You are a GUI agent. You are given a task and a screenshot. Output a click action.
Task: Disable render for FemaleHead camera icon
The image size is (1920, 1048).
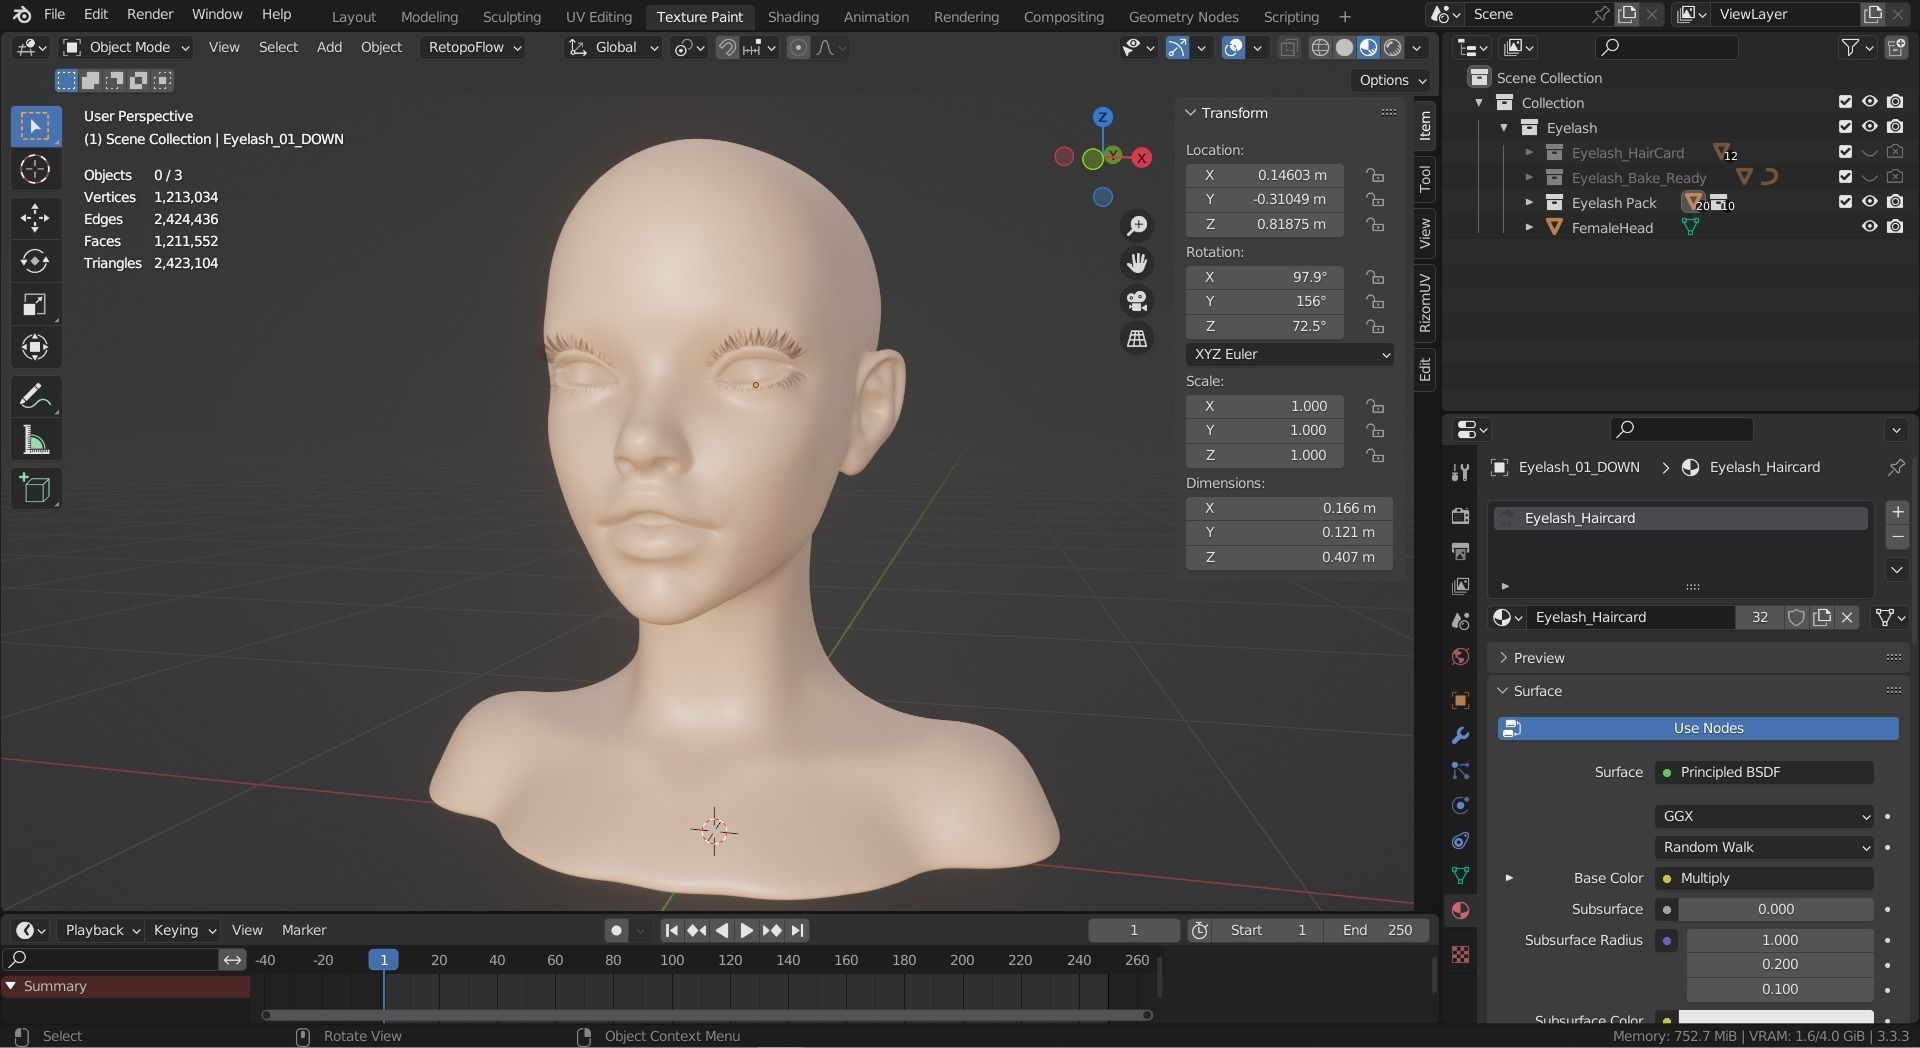pyautogui.click(x=1895, y=227)
